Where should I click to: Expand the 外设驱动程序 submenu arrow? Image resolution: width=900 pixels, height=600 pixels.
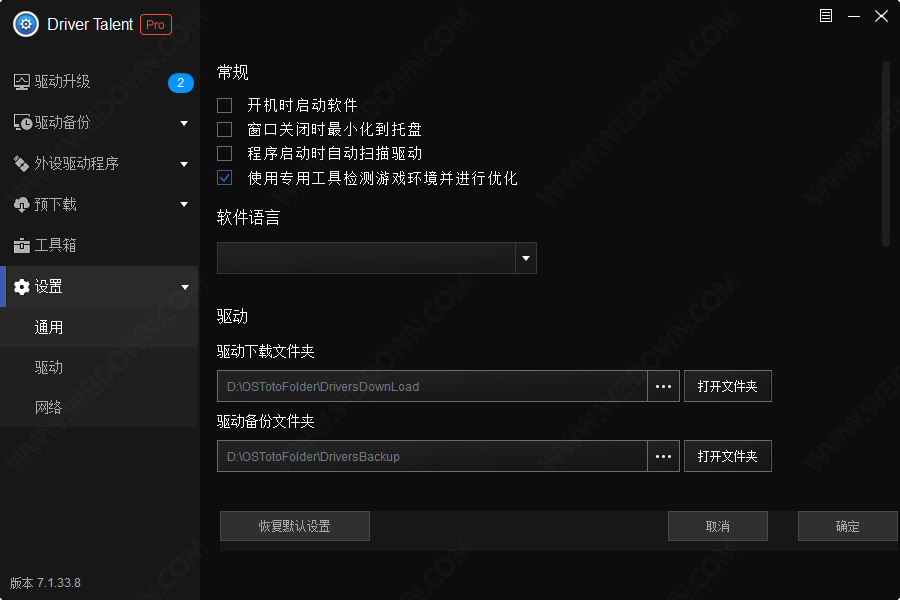184,164
